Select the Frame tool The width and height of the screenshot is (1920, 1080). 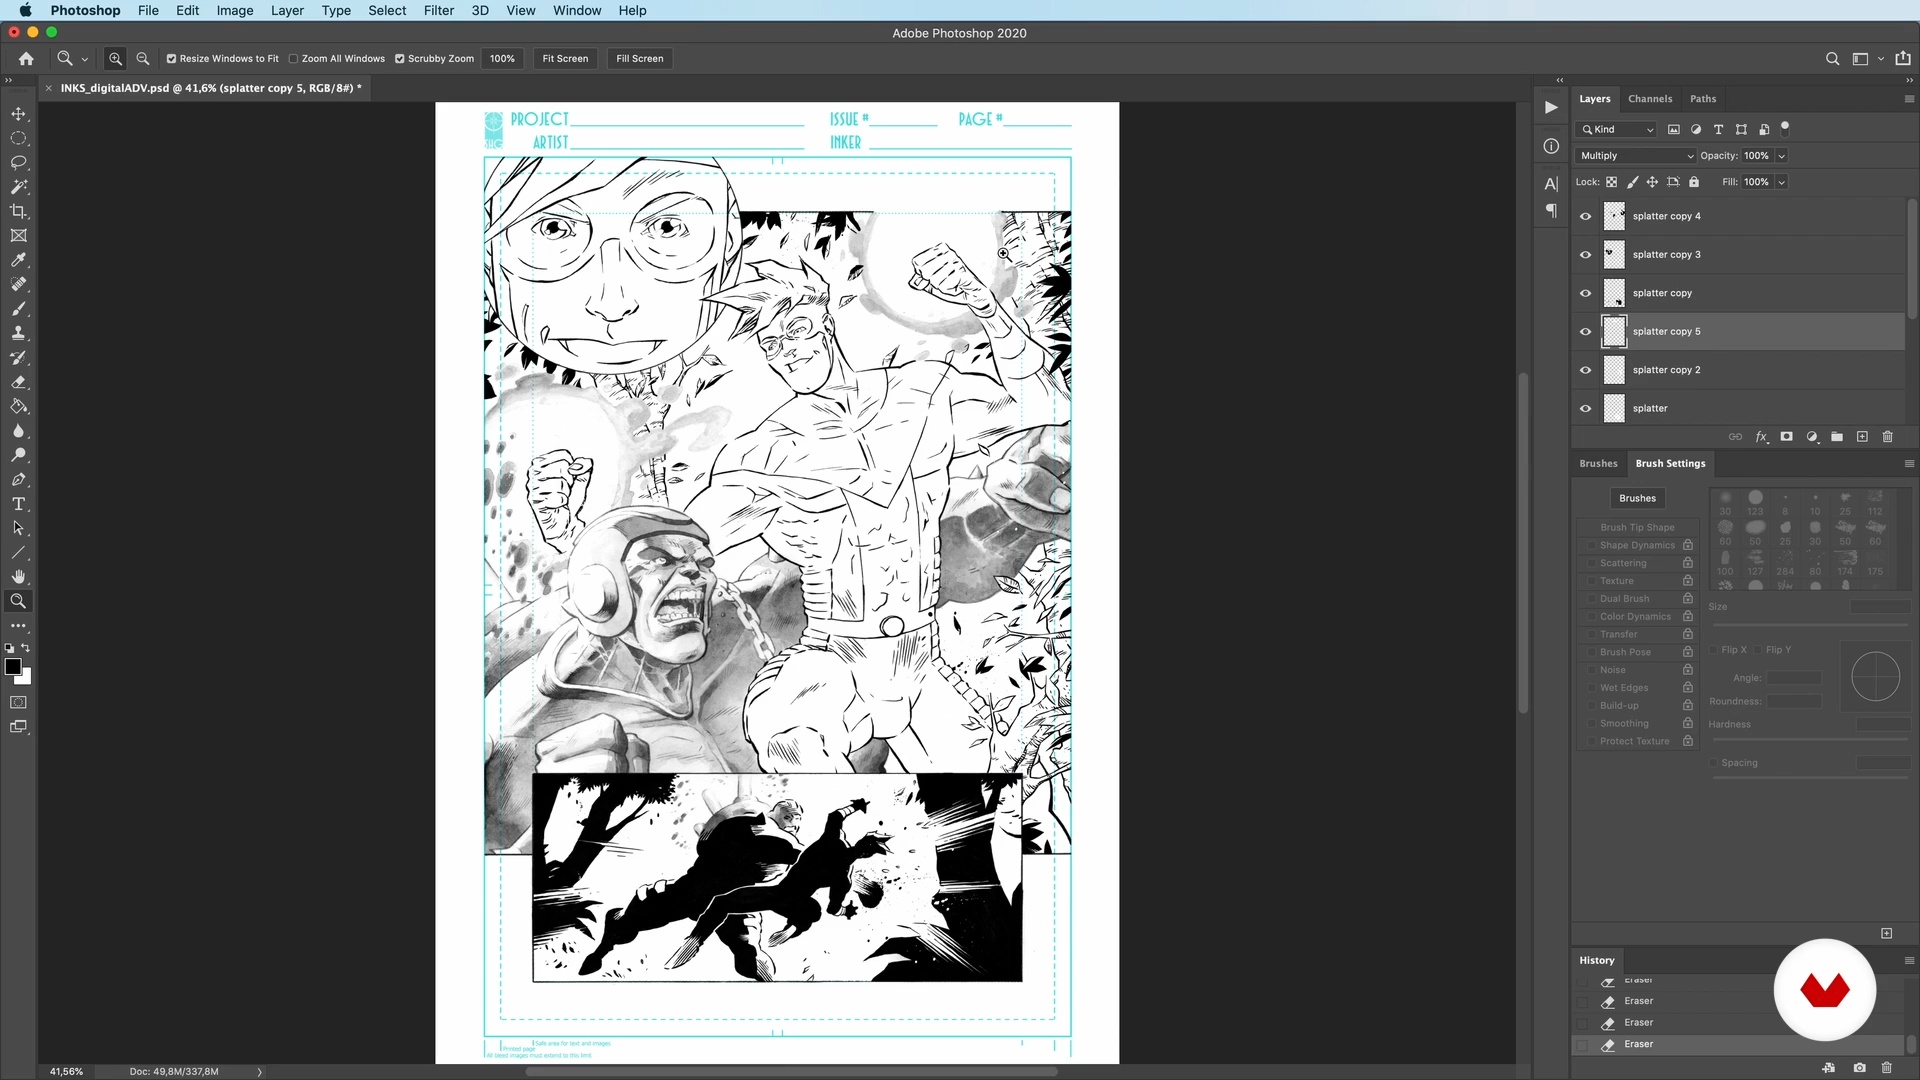click(x=18, y=236)
